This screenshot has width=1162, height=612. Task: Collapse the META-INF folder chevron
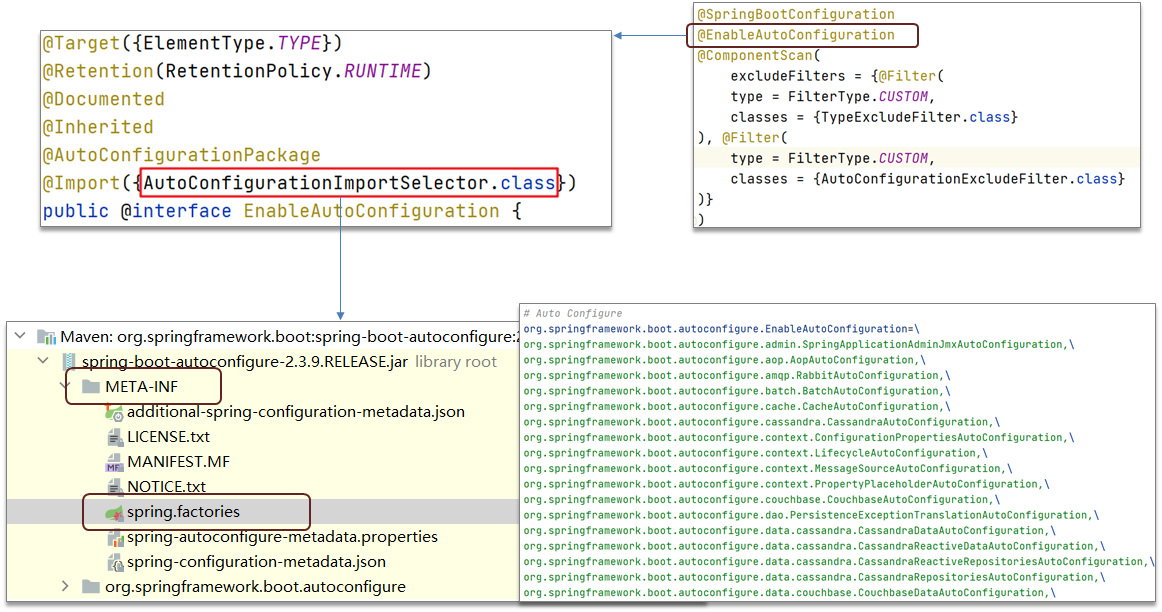tap(65, 385)
